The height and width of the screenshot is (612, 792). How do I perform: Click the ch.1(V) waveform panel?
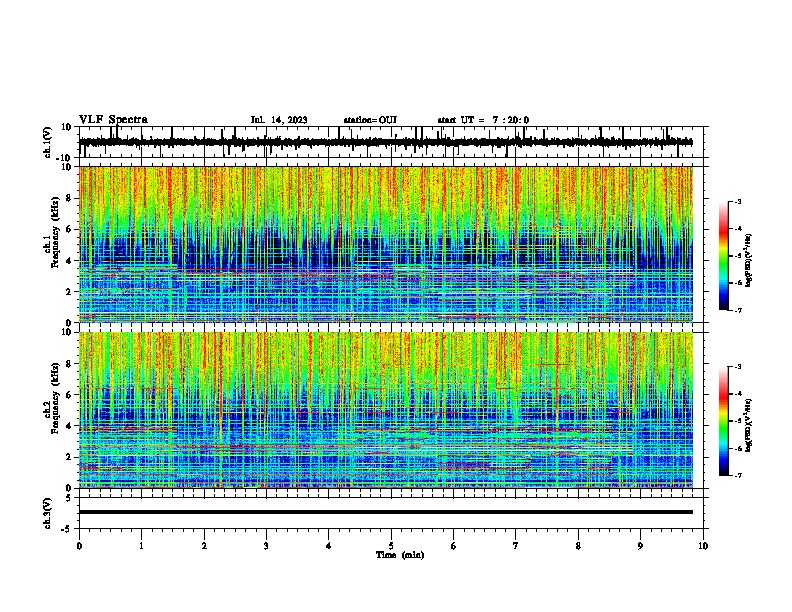pyautogui.click(x=393, y=142)
